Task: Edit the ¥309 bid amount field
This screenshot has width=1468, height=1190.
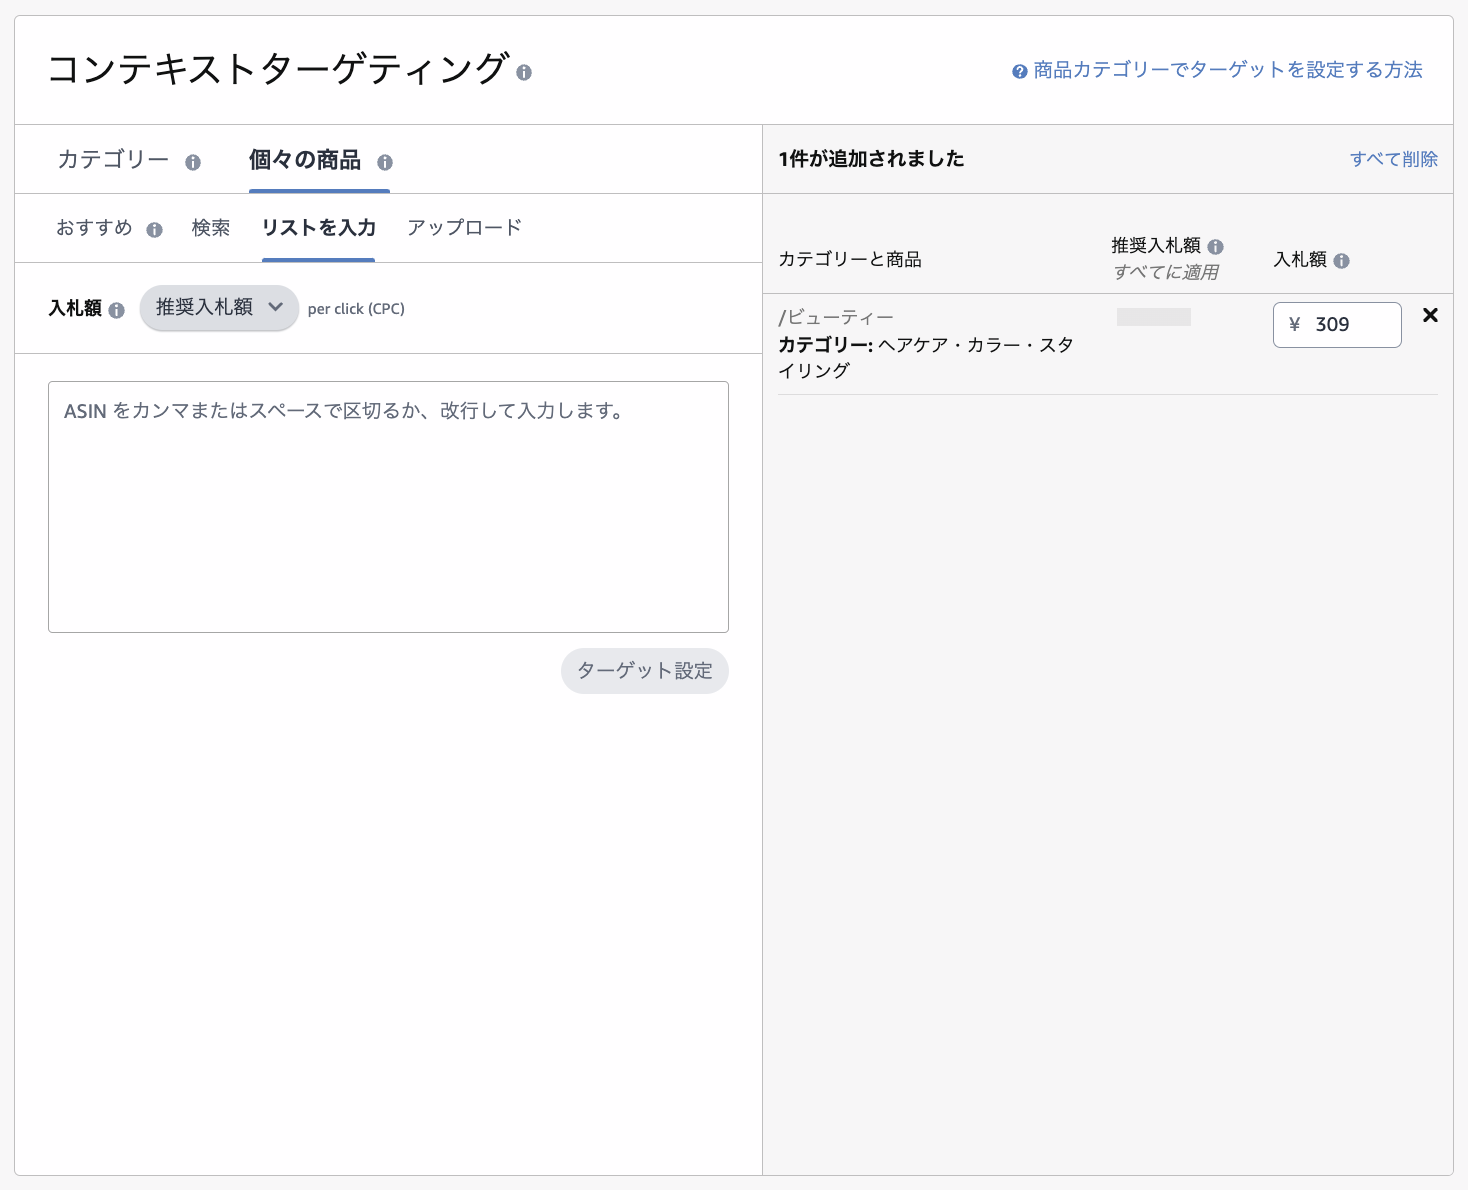Action: [x=1337, y=325]
